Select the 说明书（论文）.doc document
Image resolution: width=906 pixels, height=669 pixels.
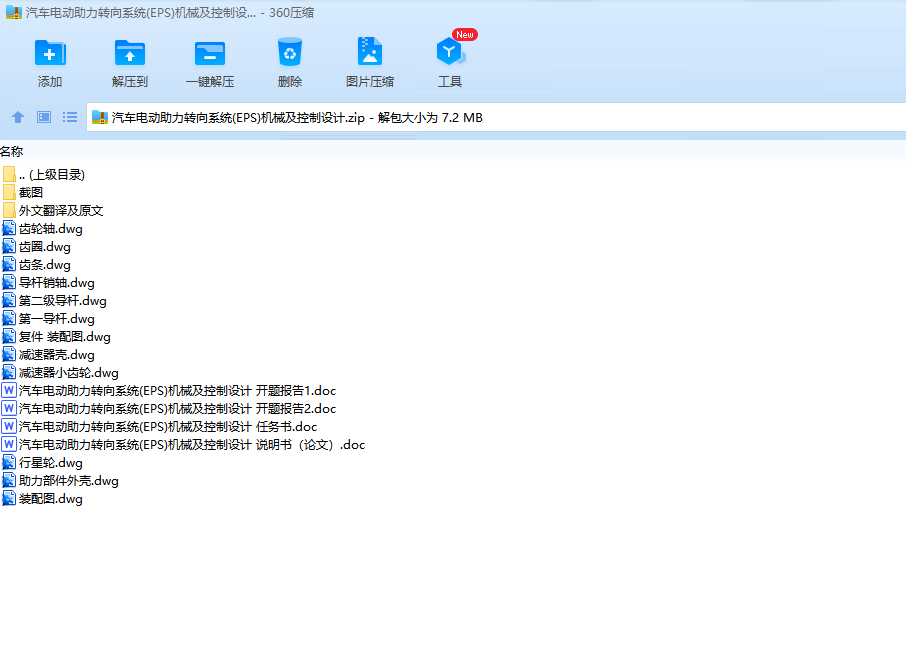(x=184, y=444)
